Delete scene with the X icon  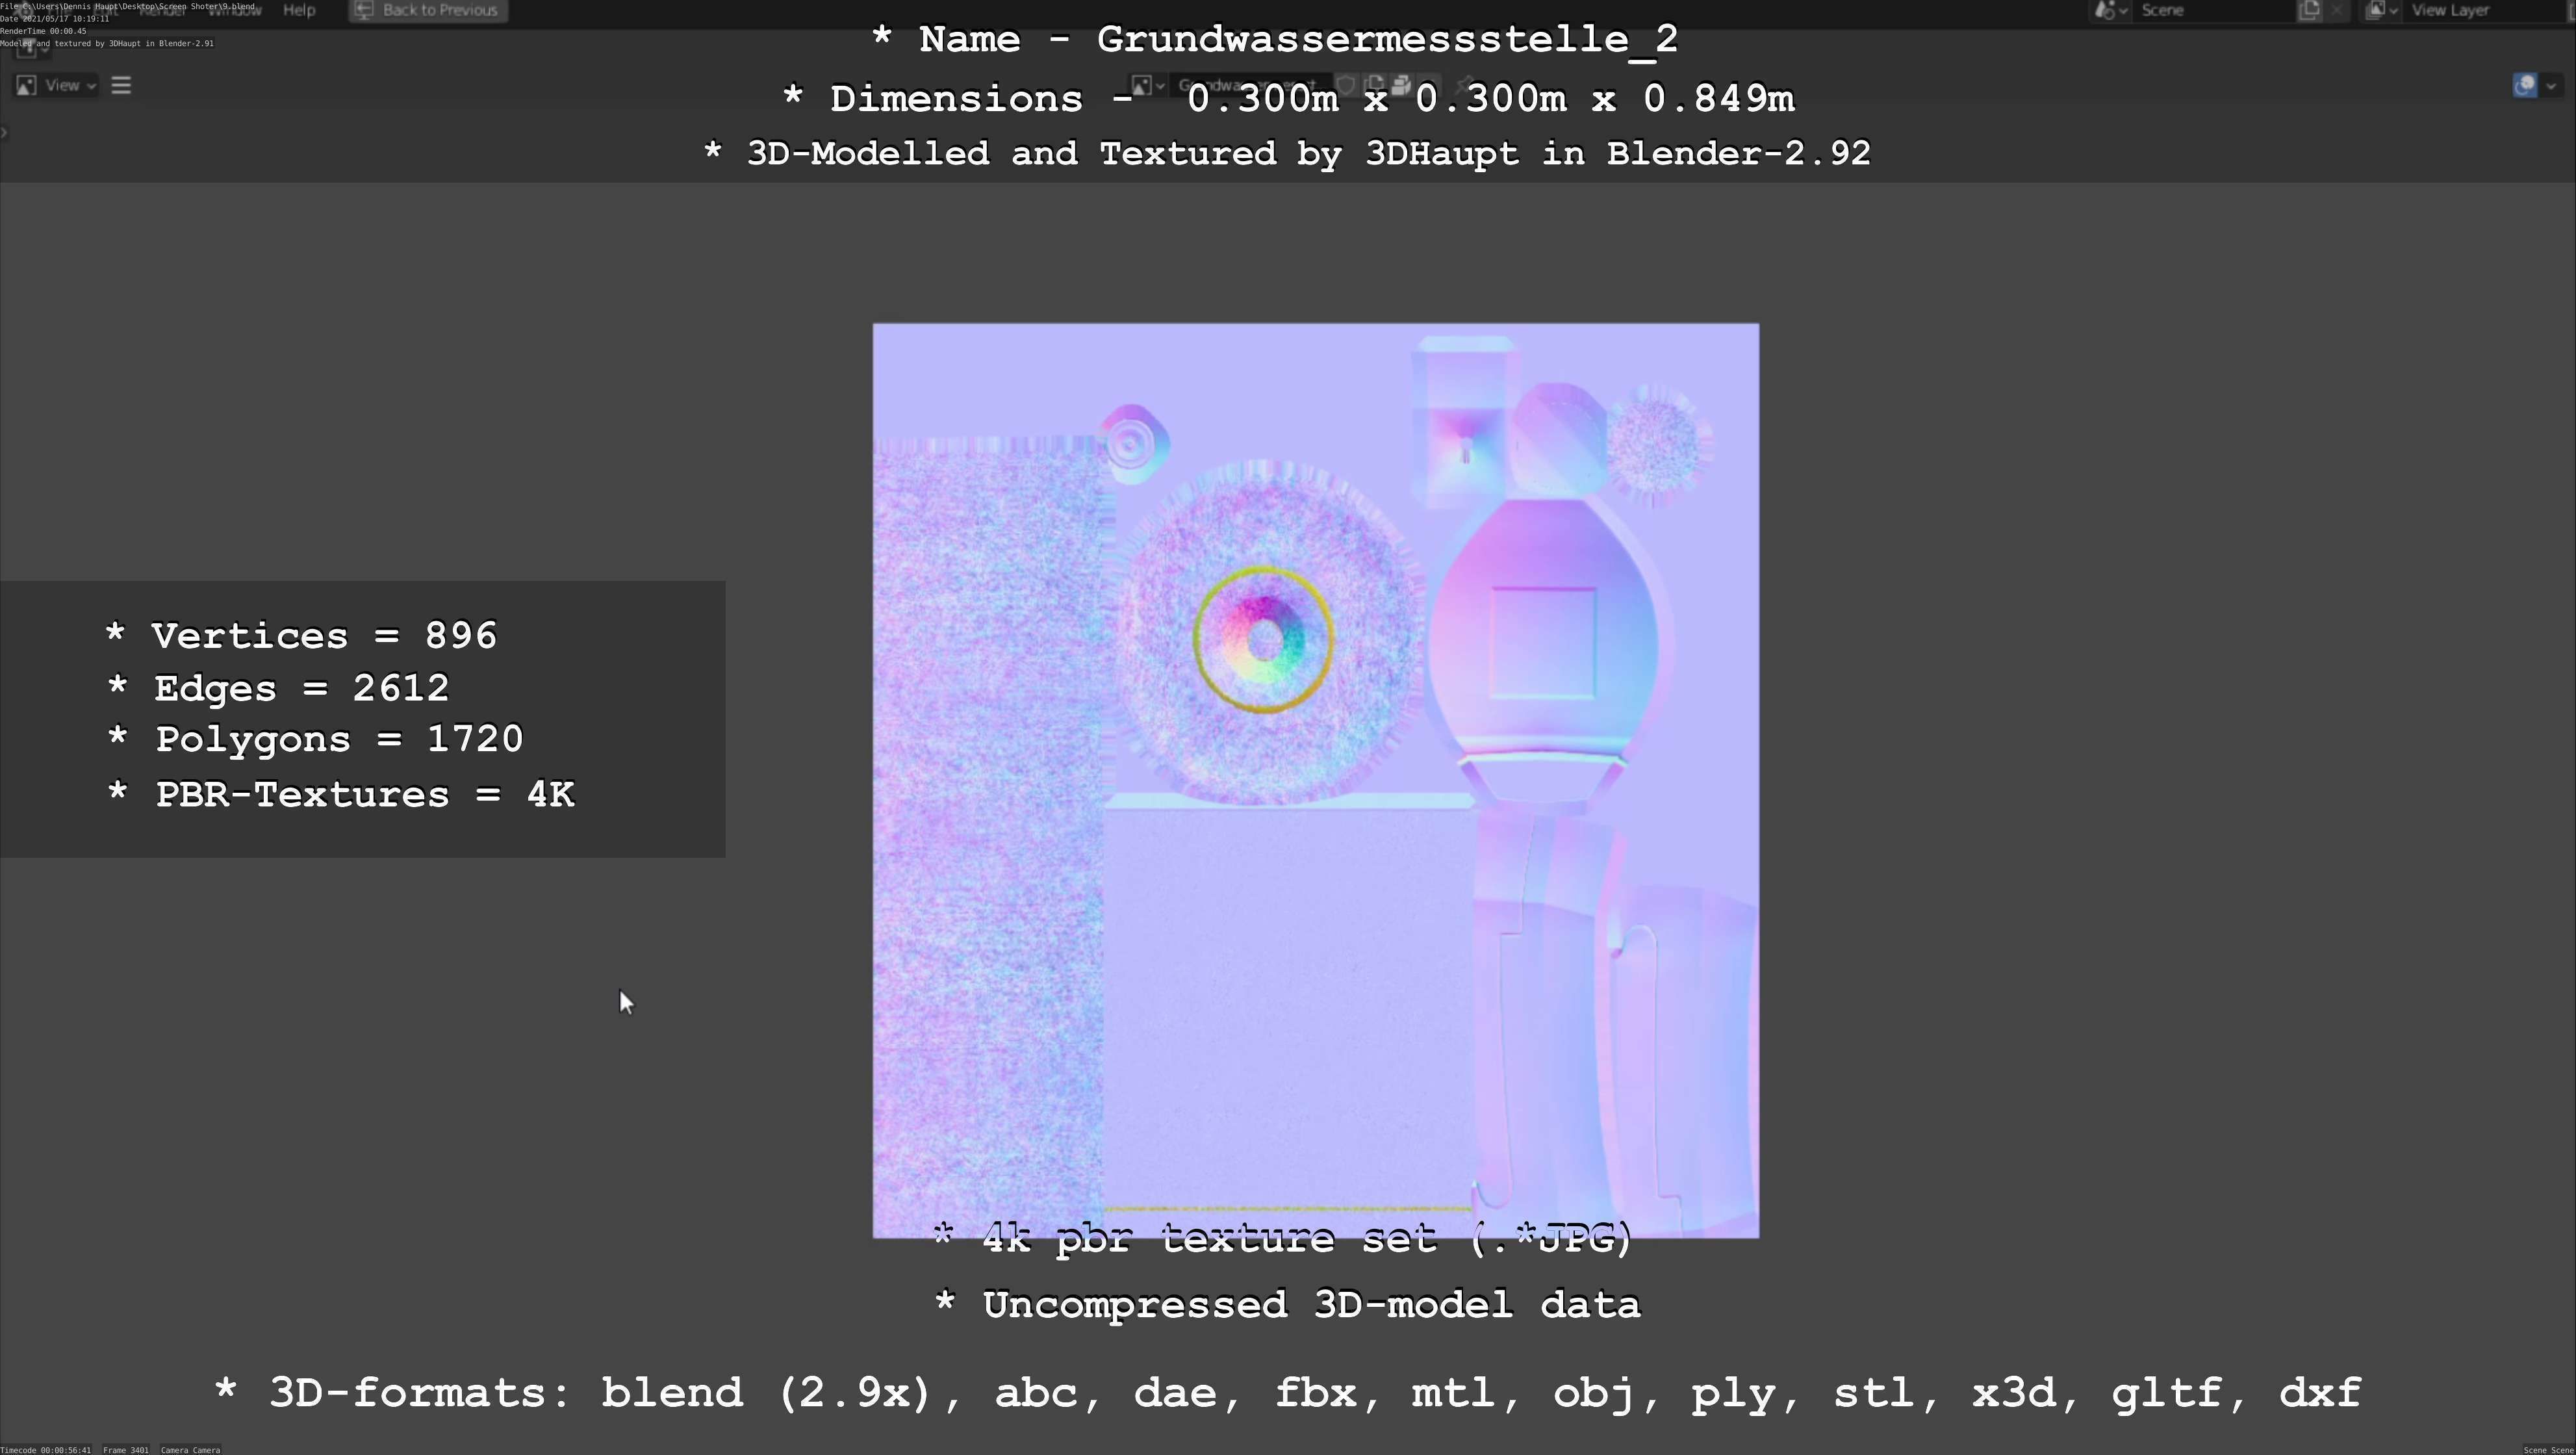(2337, 10)
